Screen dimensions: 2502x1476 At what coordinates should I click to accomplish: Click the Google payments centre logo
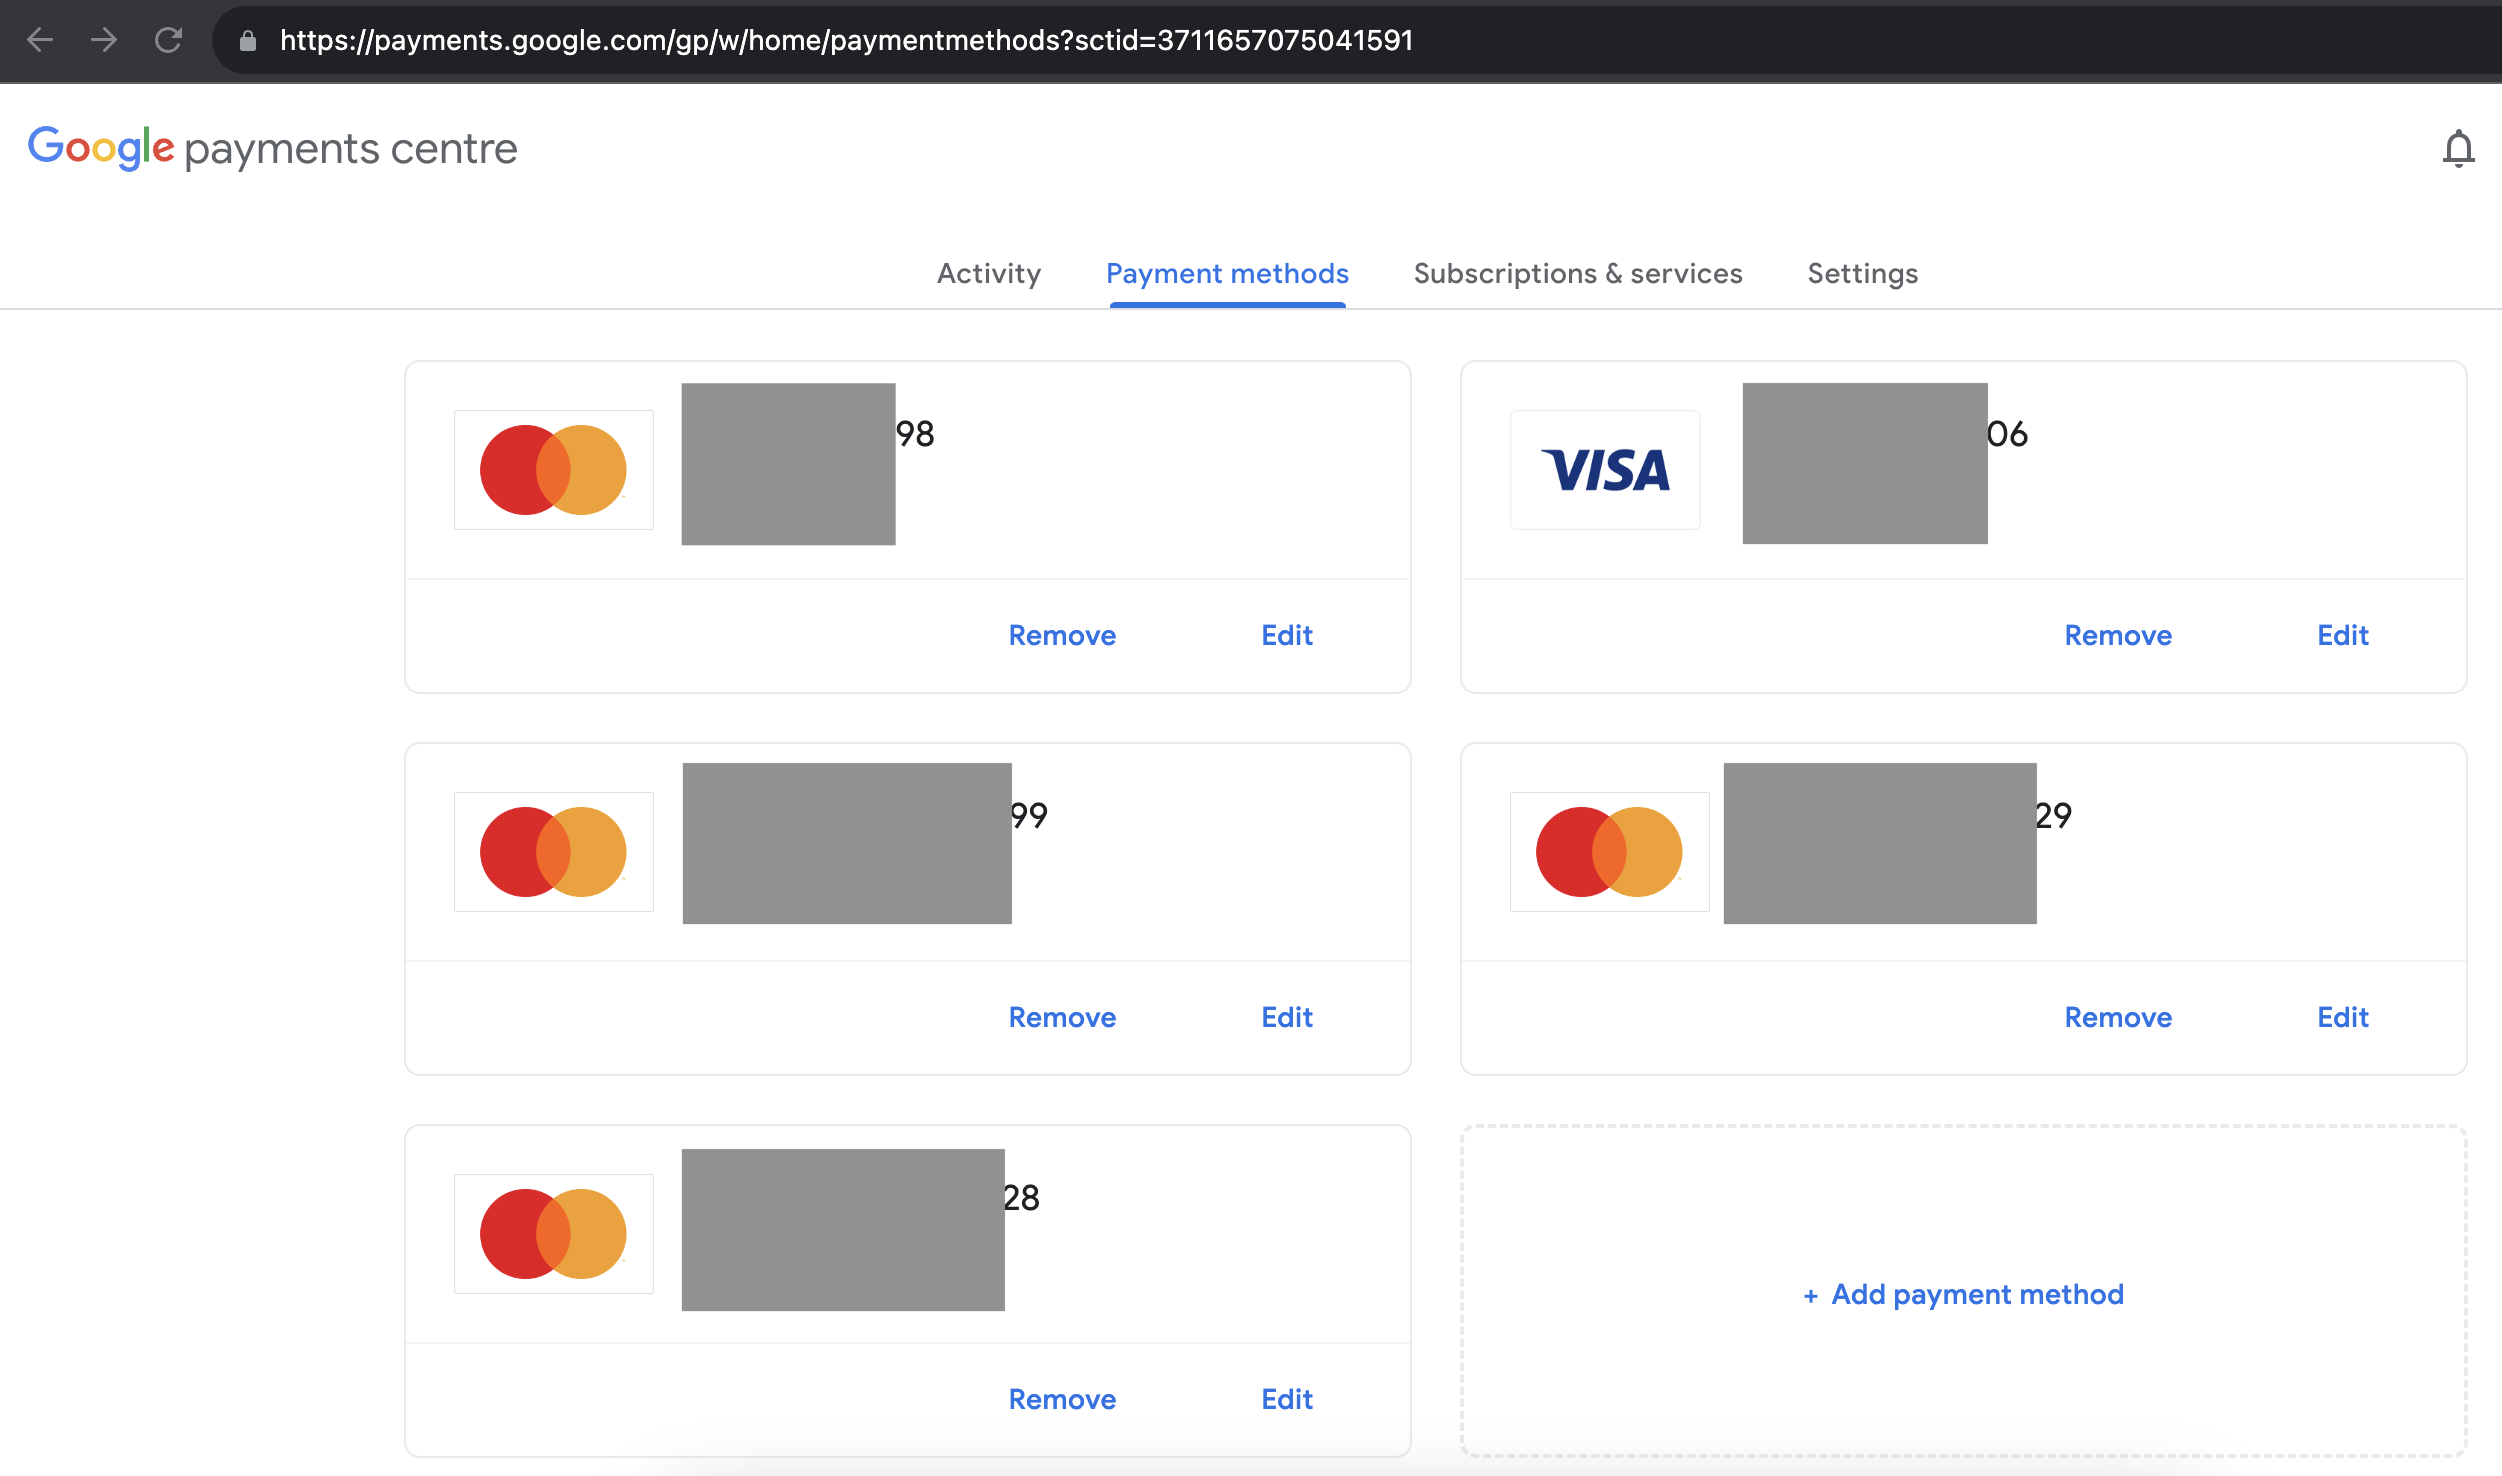pyautogui.click(x=272, y=149)
